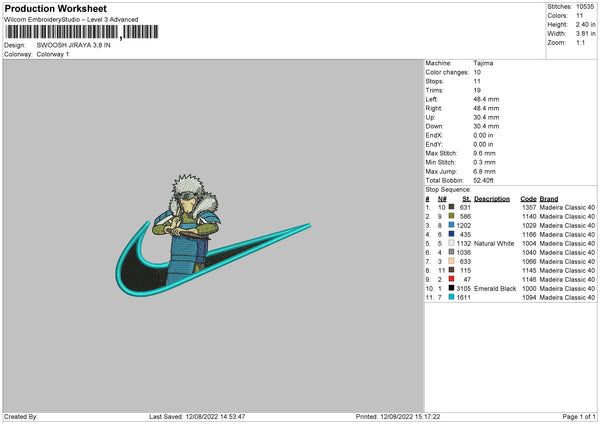Click the Machine value 'Tajima'

point(483,63)
